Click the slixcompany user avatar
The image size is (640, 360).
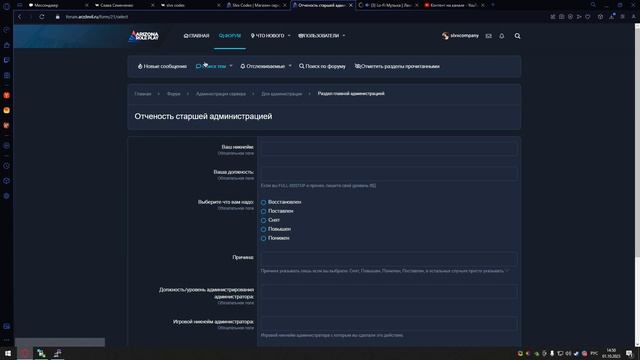(445, 36)
